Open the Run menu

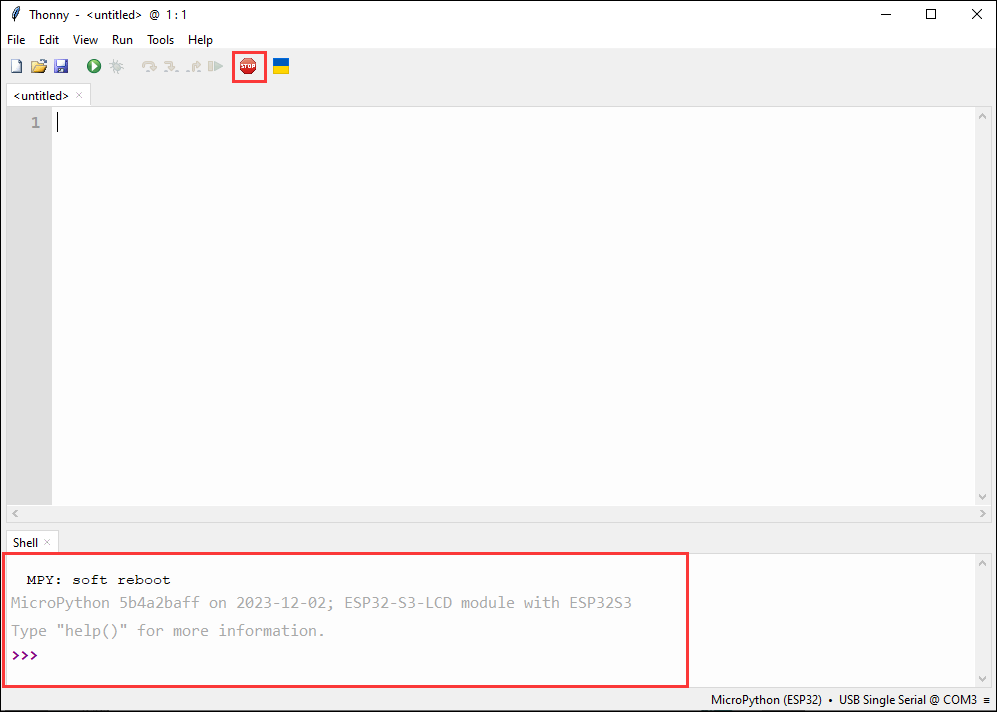(x=122, y=40)
